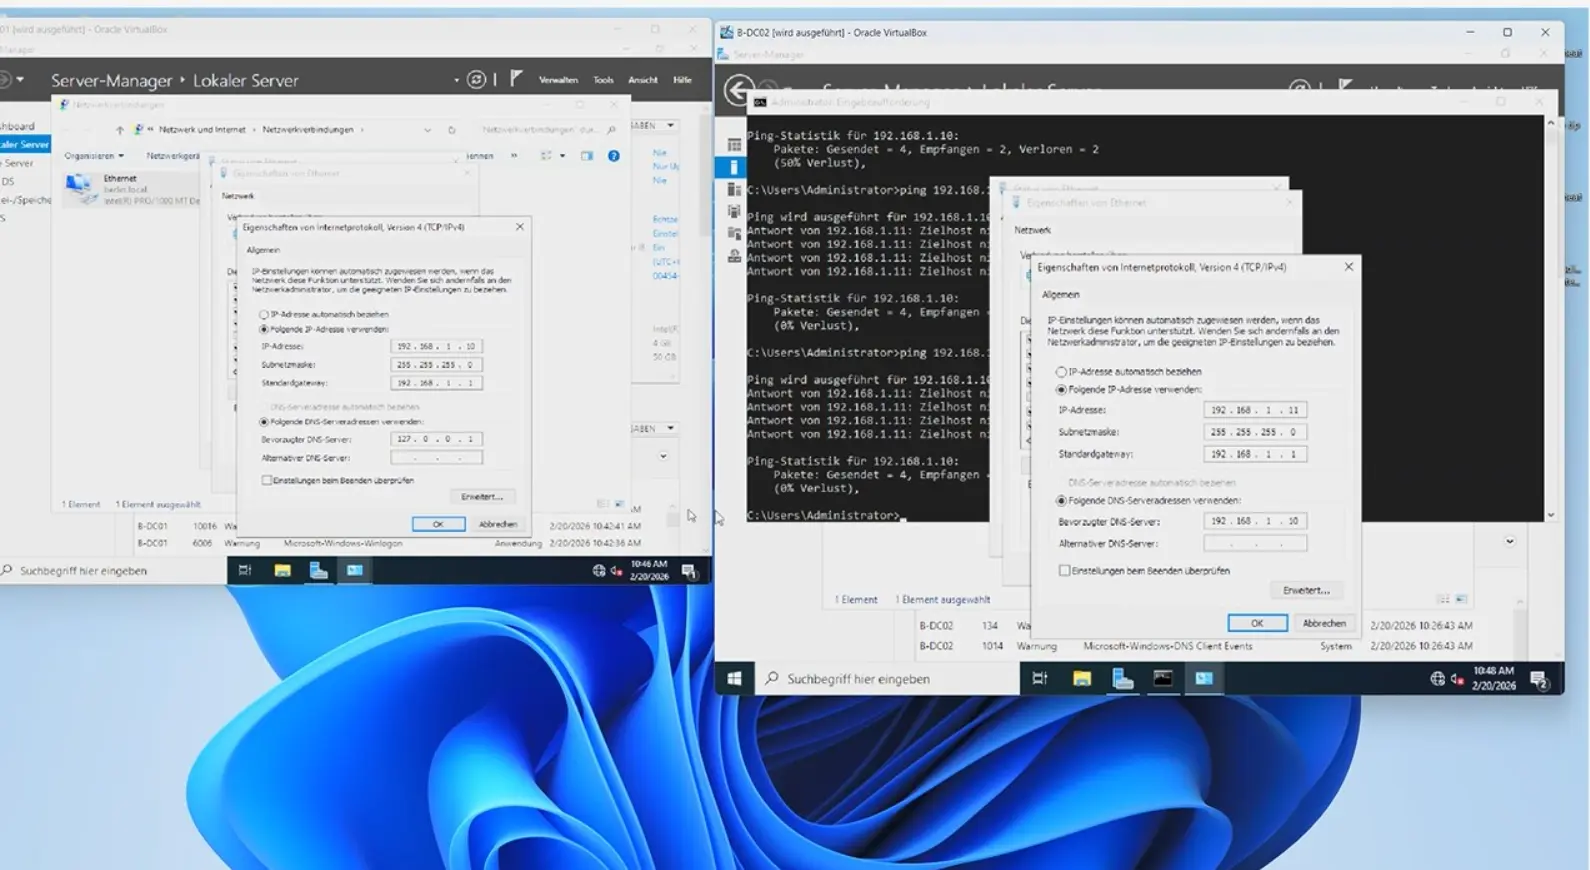
Task: Toggle preview pane icon in Netzwerkverbindungen toolbar
Action: (587, 156)
